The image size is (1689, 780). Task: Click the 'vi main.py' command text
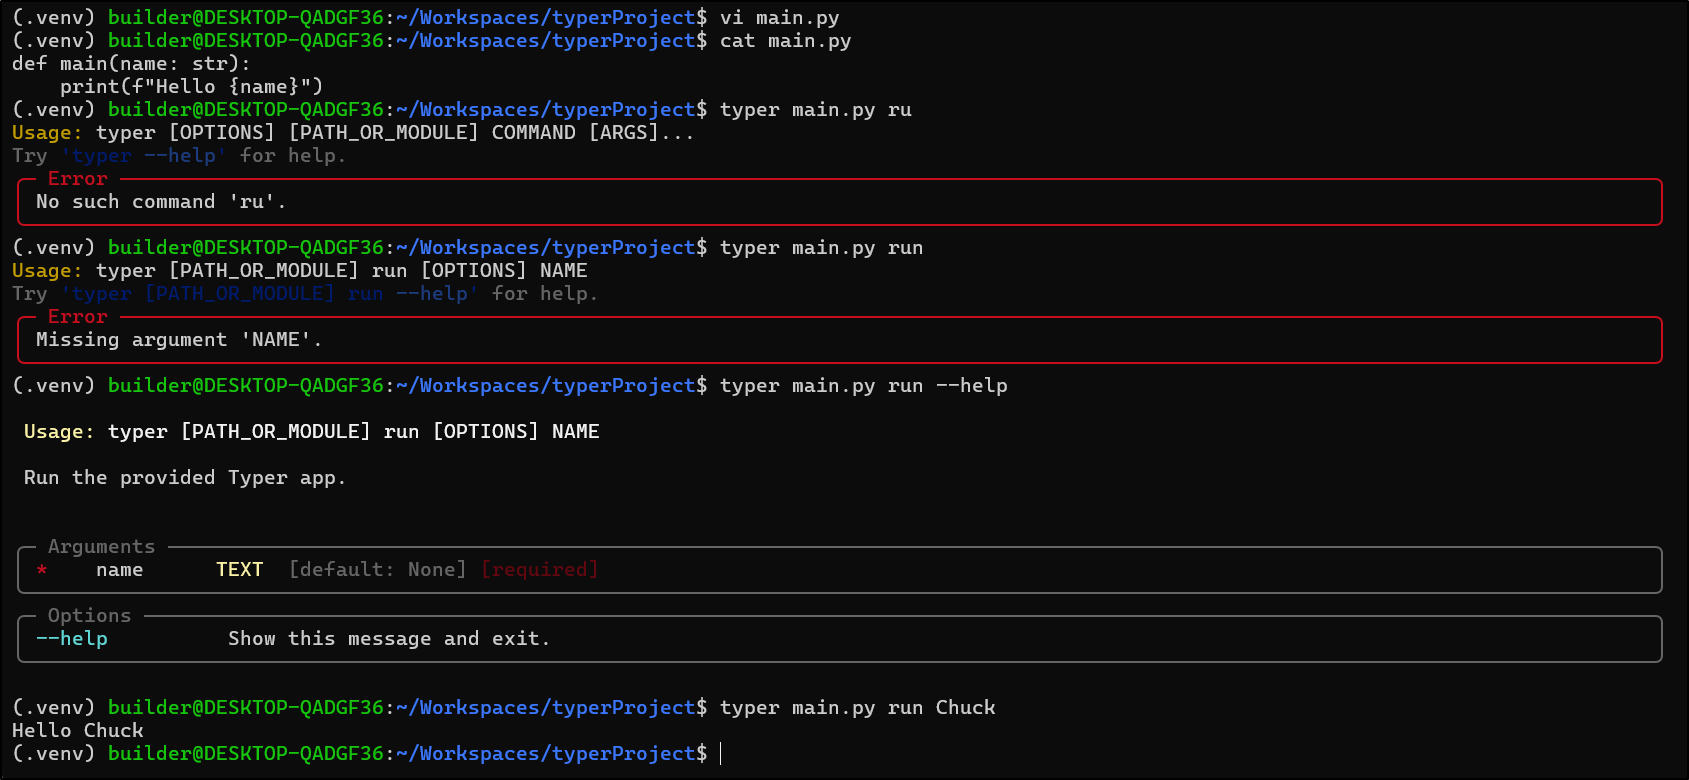pos(779,18)
